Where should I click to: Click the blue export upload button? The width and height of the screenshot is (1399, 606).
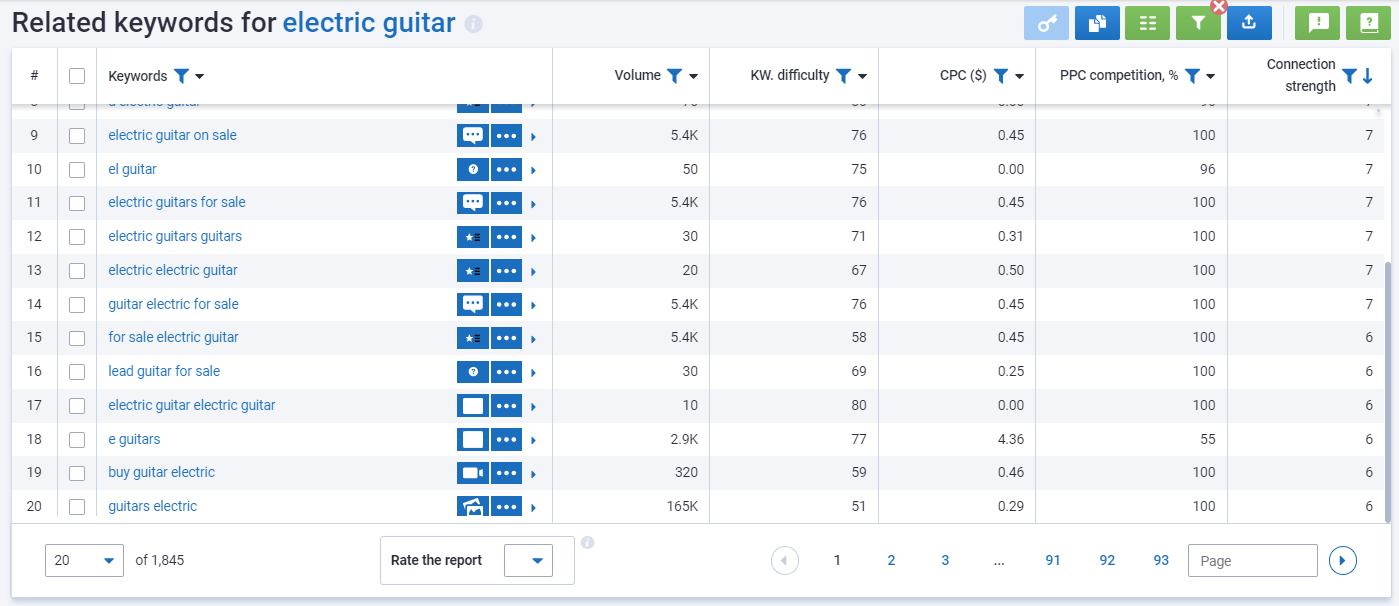click(x=1249, y=23)
